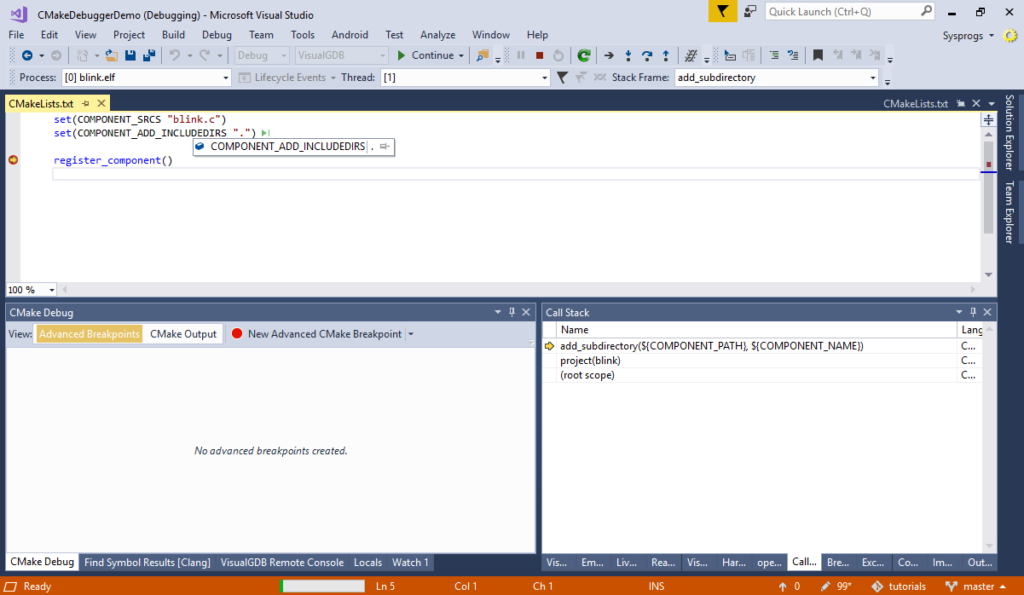Click the Continue button
The width and height of the screenshot is (1024, 595).
point(431,56)
